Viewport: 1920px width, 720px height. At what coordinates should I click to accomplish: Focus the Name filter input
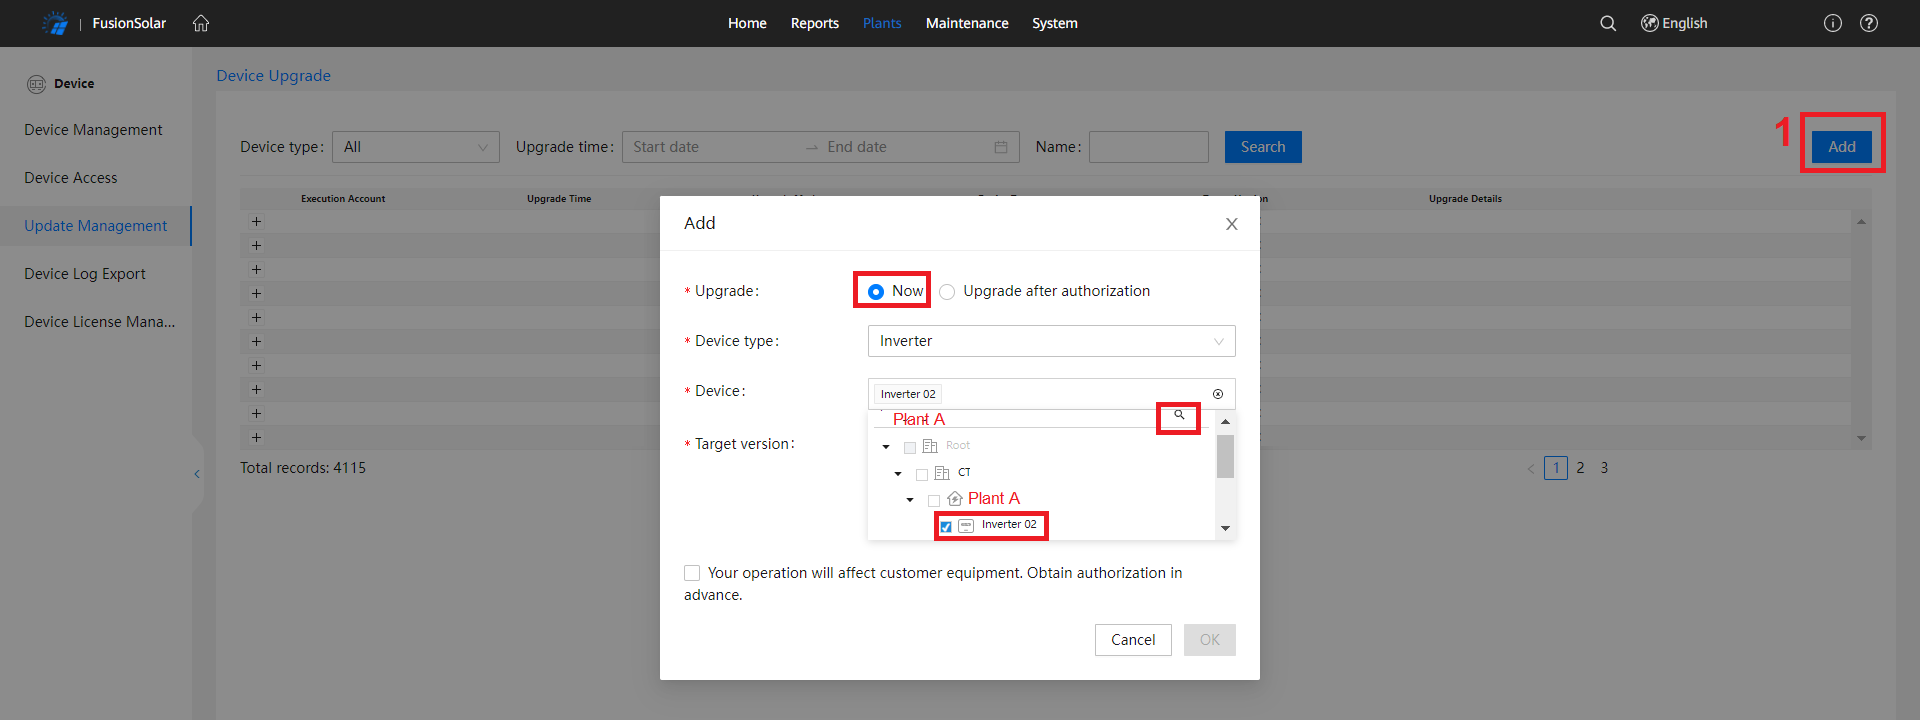pos(1149,147)
